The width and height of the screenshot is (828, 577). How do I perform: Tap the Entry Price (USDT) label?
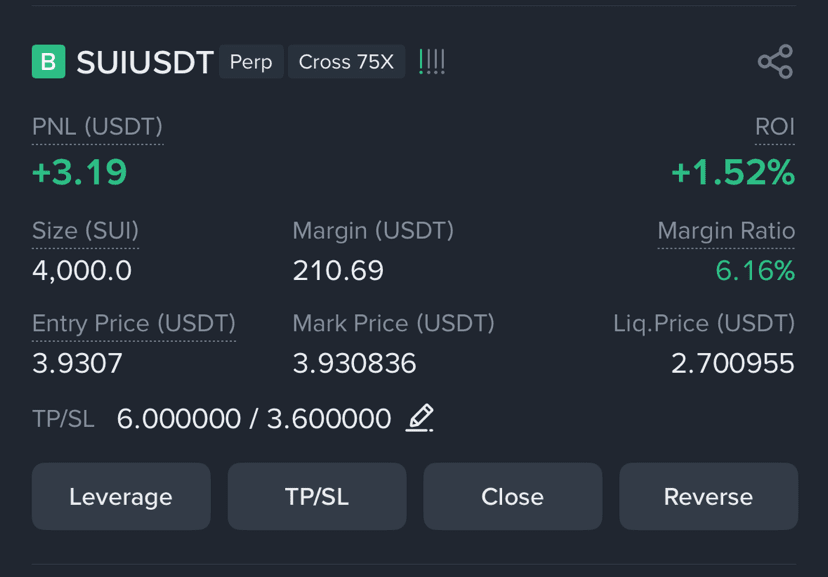tap(134, 324)
